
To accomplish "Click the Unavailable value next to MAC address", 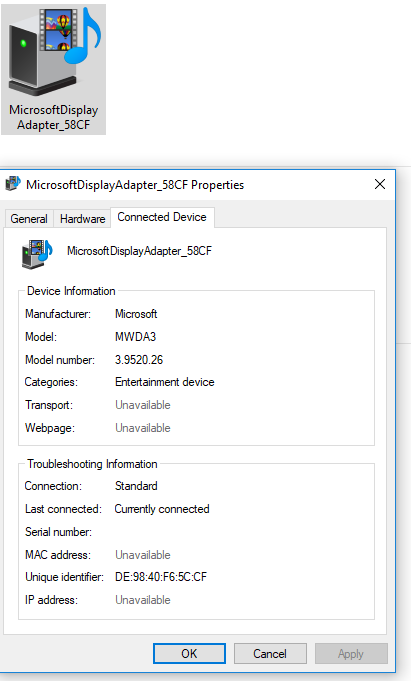I will pos(143,555).
